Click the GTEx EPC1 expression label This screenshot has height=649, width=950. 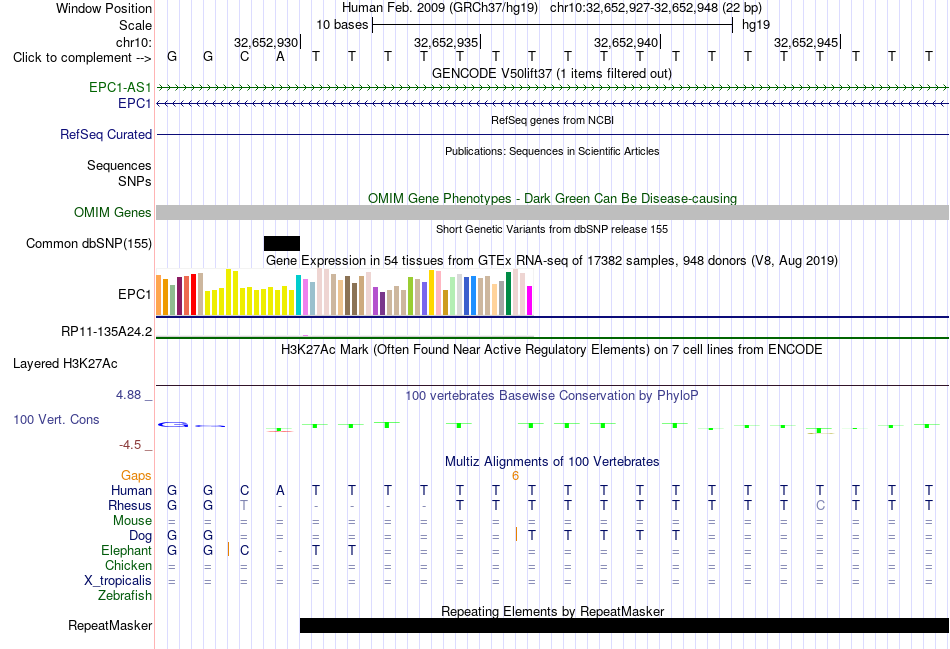(x=135, y=295)
